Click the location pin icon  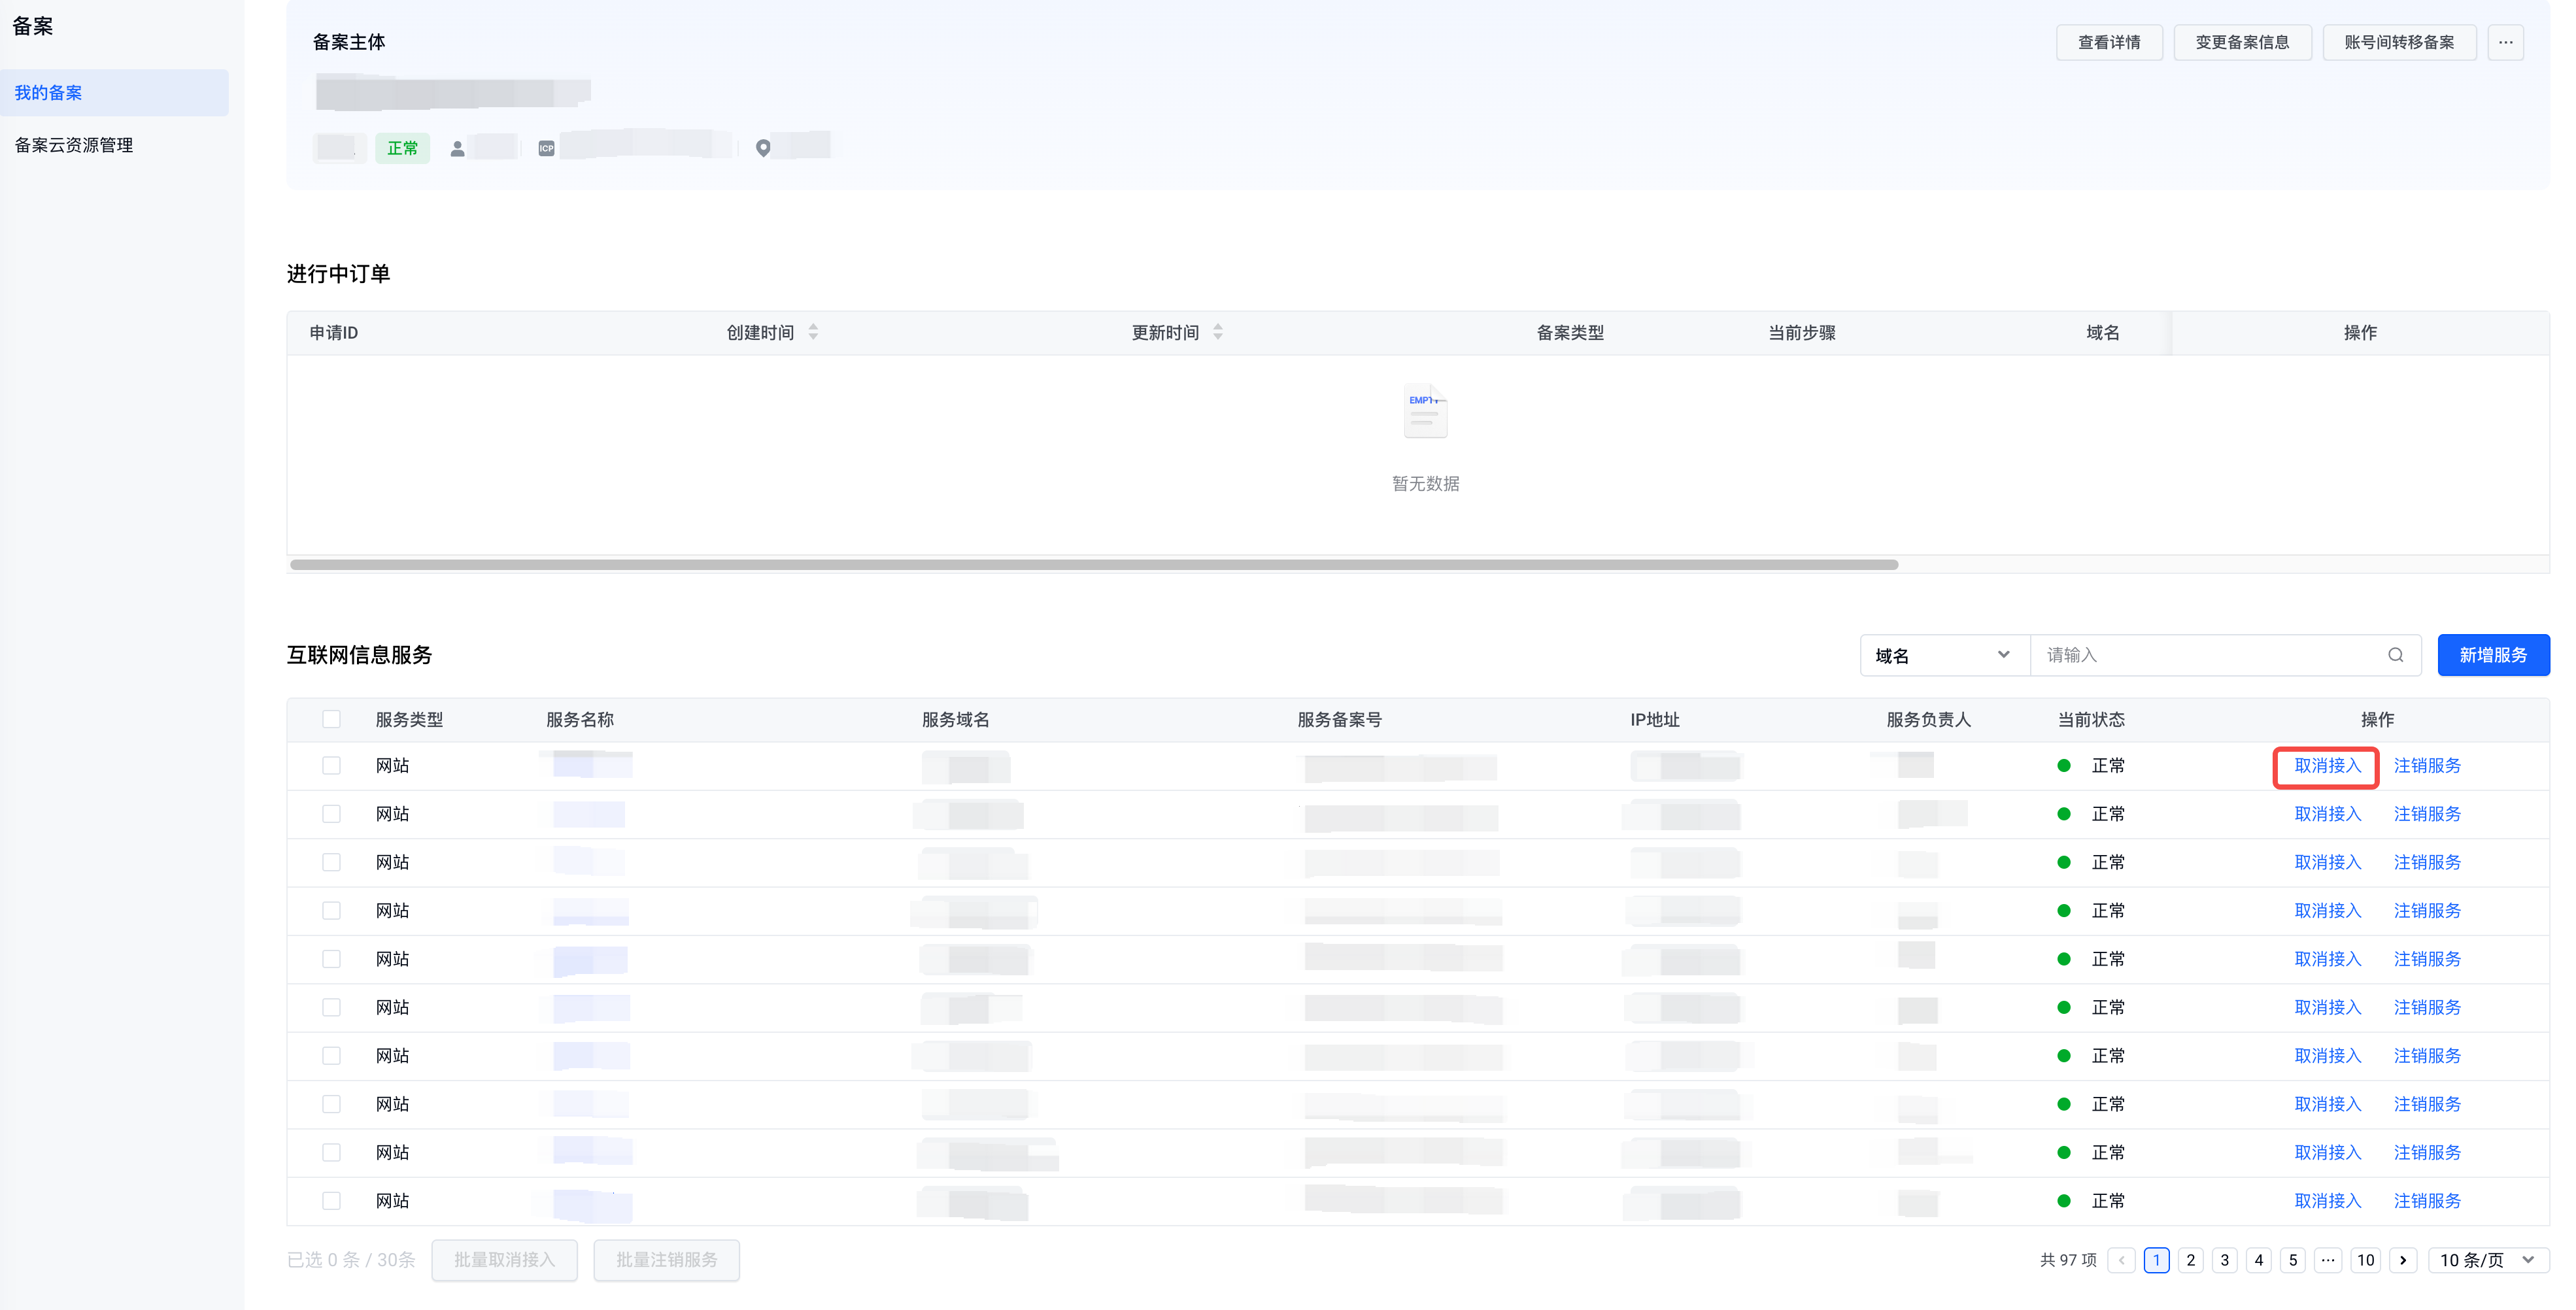763,148
